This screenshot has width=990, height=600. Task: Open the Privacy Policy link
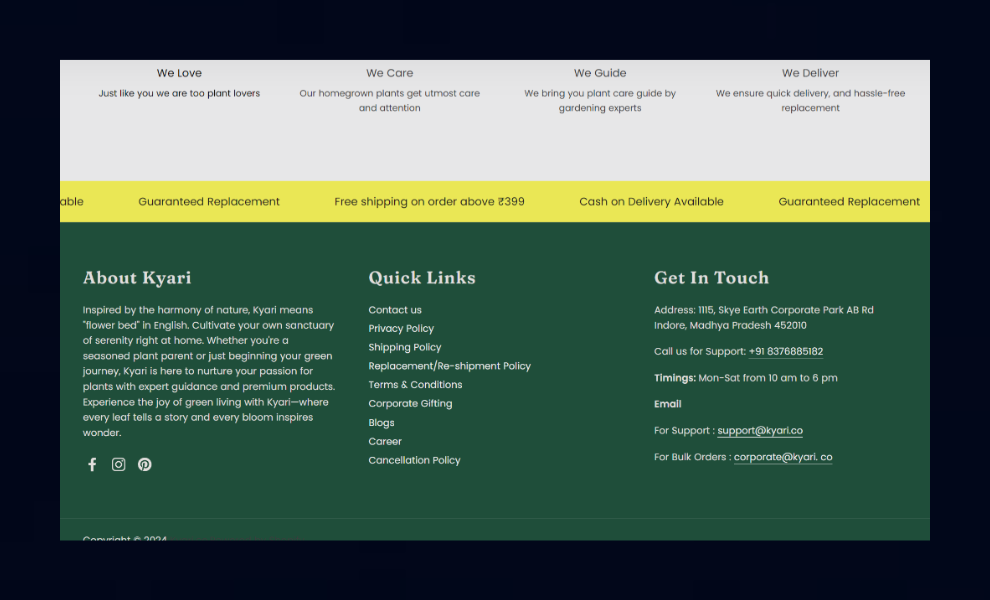pyautogui.click(x=401, y=328)
